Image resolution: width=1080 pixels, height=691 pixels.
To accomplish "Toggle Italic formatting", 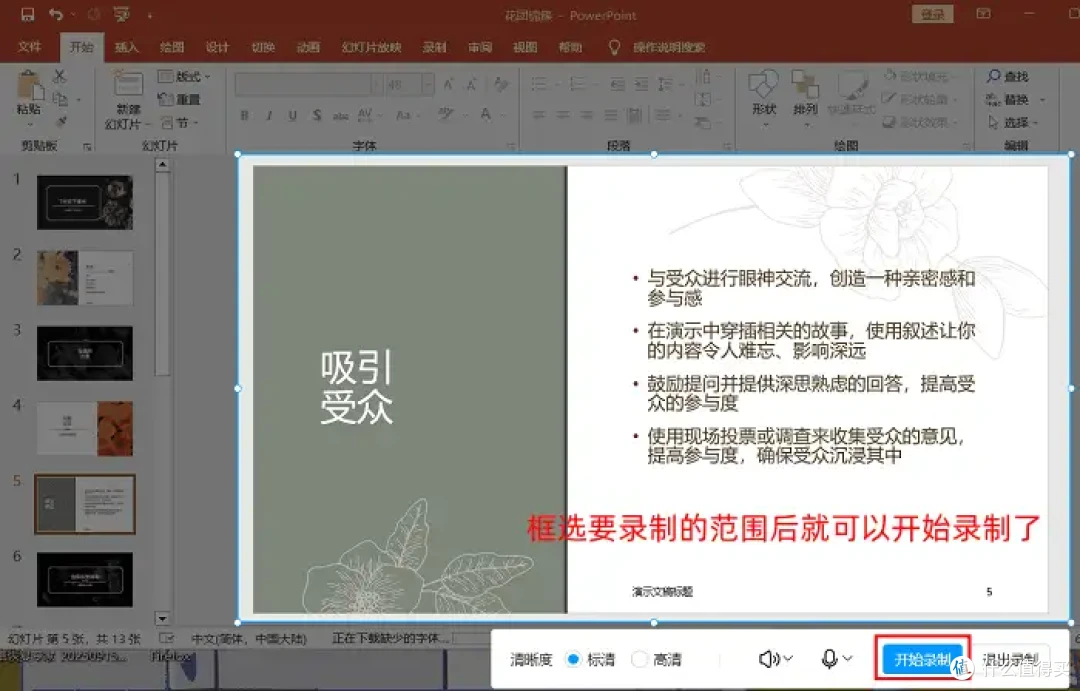I will [269, 116].
